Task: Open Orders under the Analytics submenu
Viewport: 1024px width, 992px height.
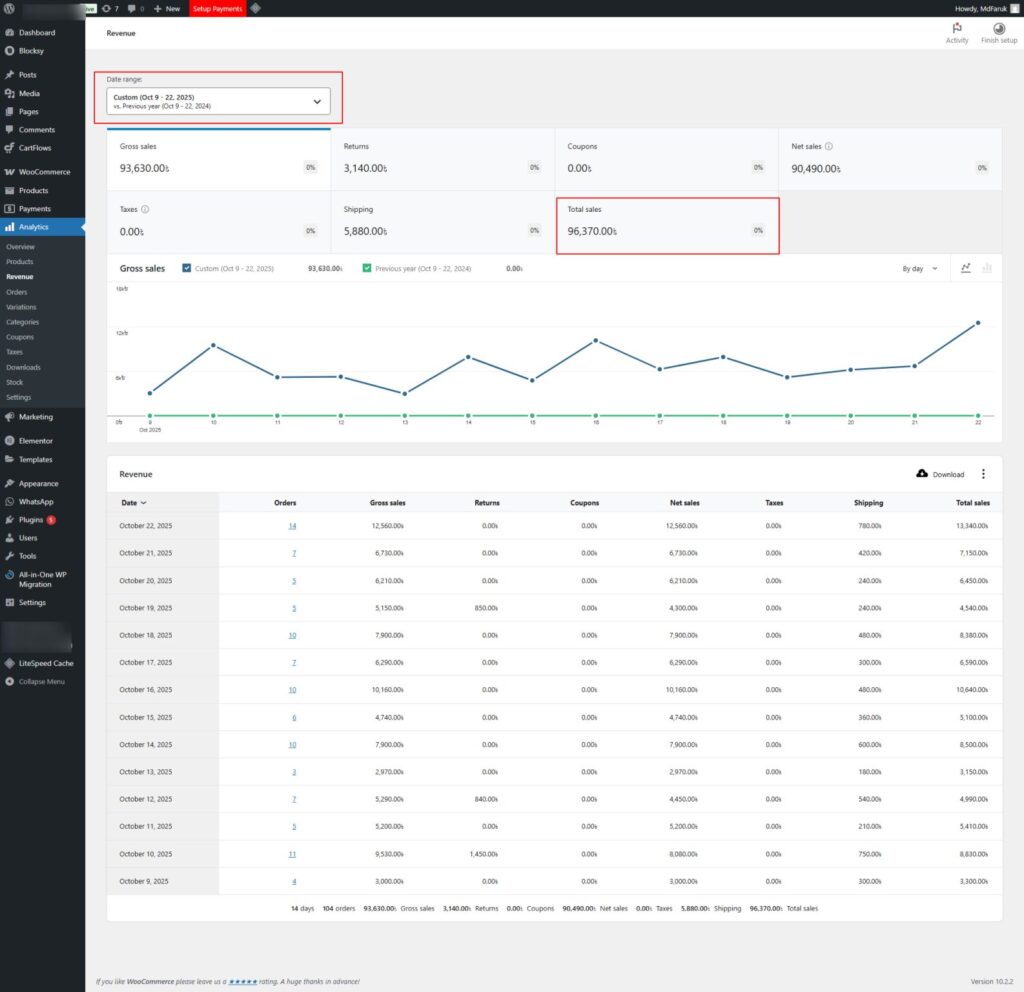Action: (x=17, y=292)
